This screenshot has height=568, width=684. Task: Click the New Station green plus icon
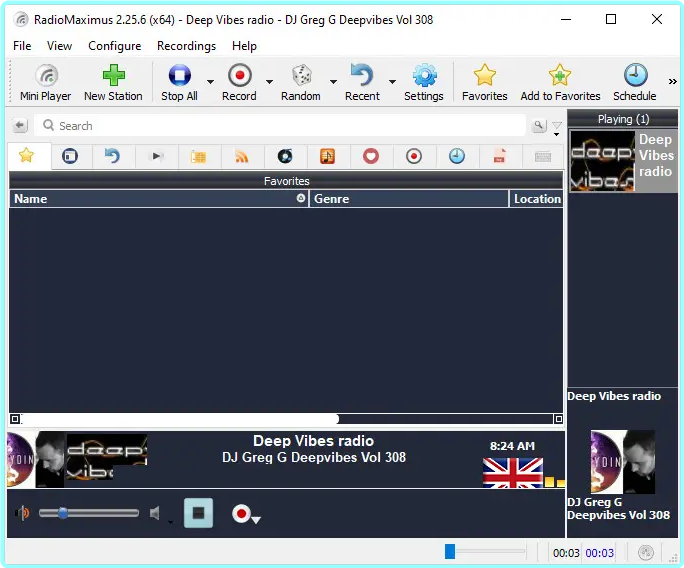pos(113,82)
